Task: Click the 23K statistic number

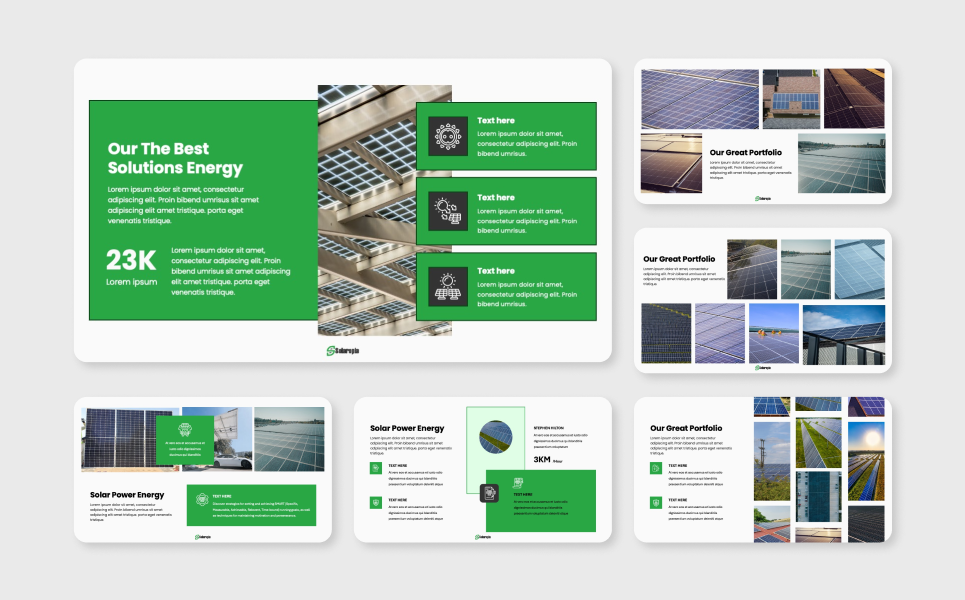Action: click(x=131, y=261)
